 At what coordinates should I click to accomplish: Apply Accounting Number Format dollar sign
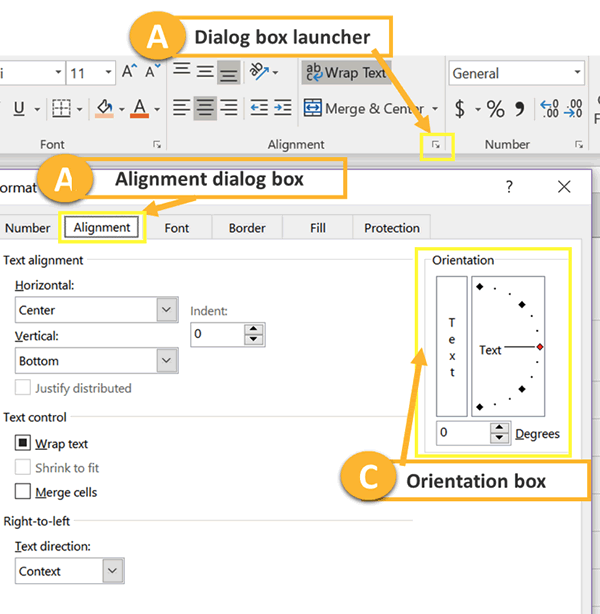(460, 108)
